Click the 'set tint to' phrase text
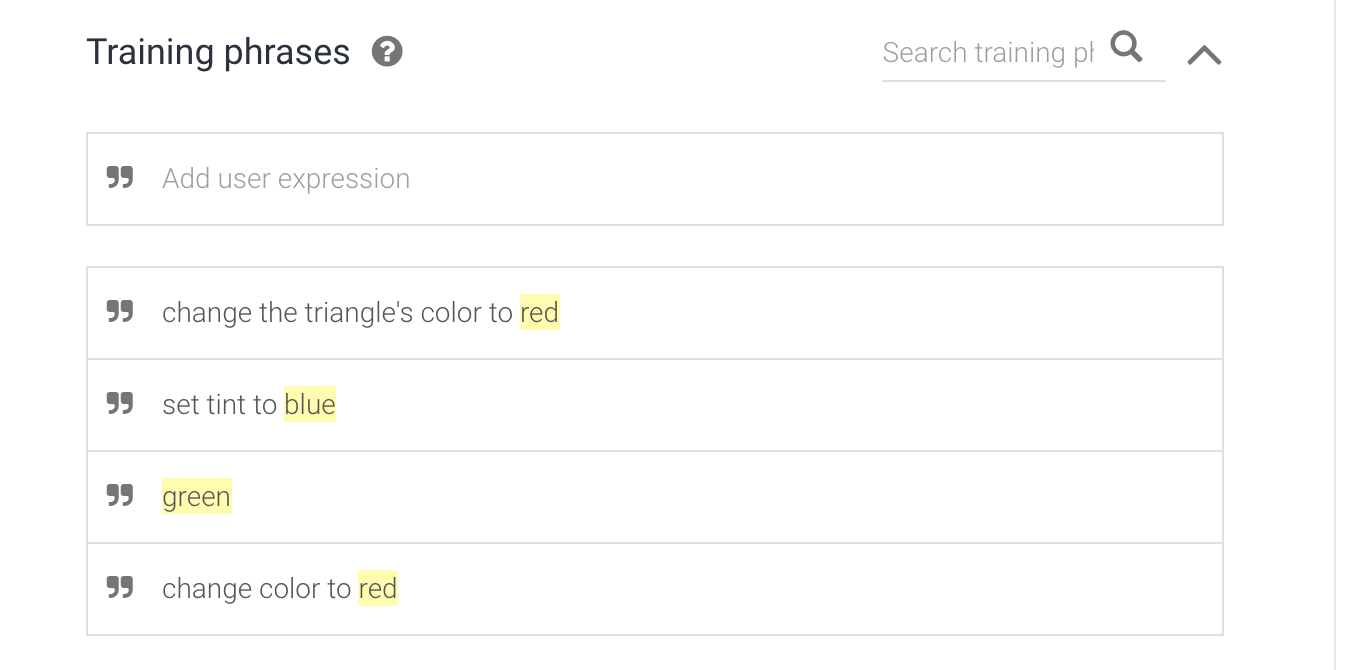1350x670 pixels. 219,405
